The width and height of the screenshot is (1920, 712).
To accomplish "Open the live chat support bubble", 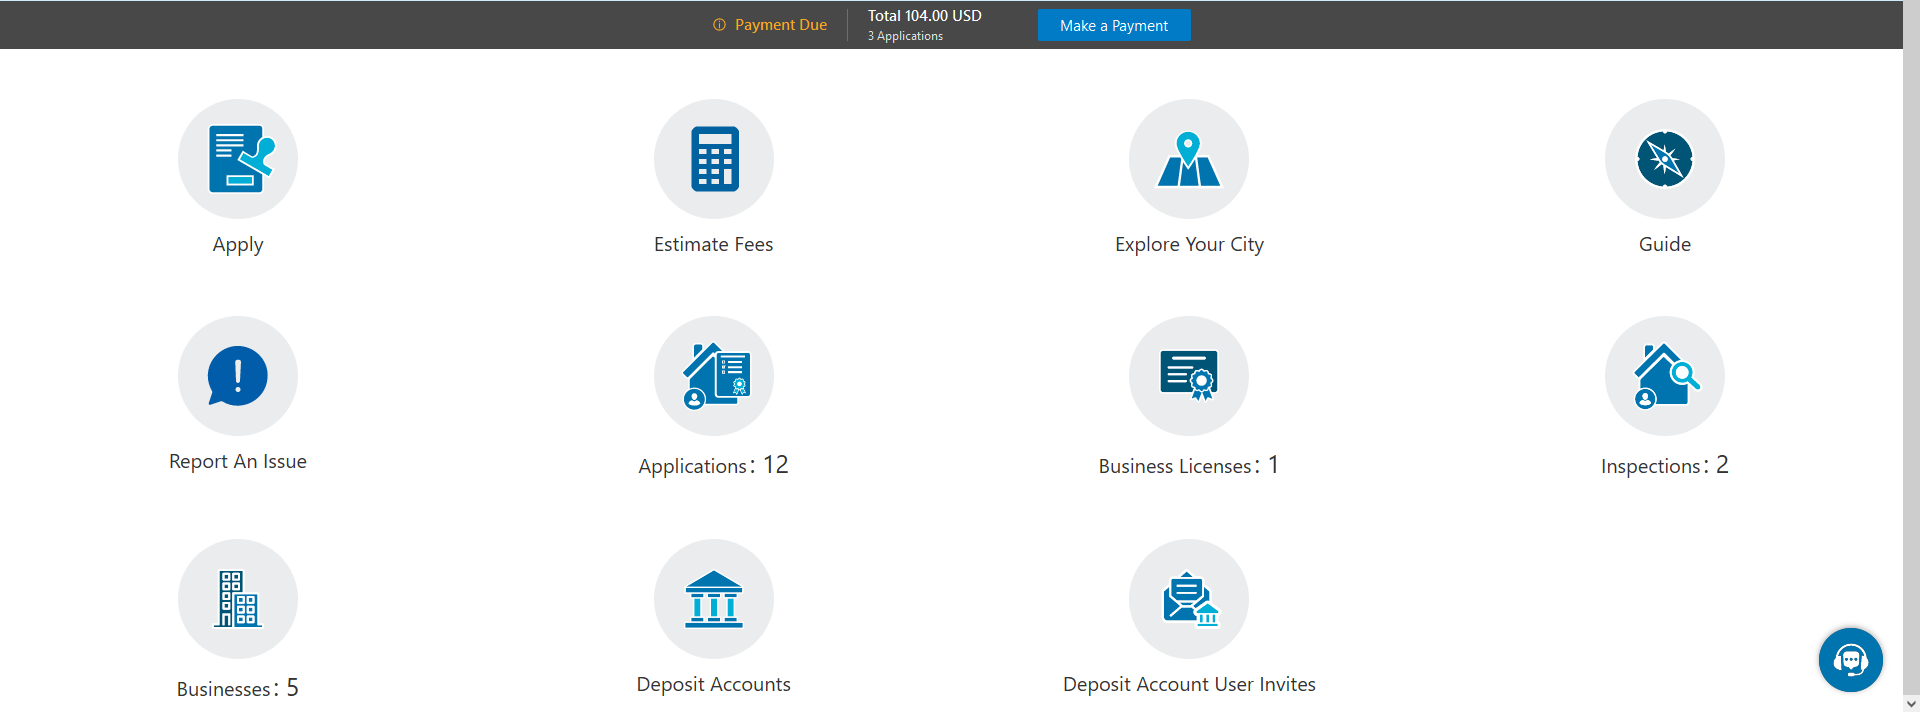I will pos(1851,660).
